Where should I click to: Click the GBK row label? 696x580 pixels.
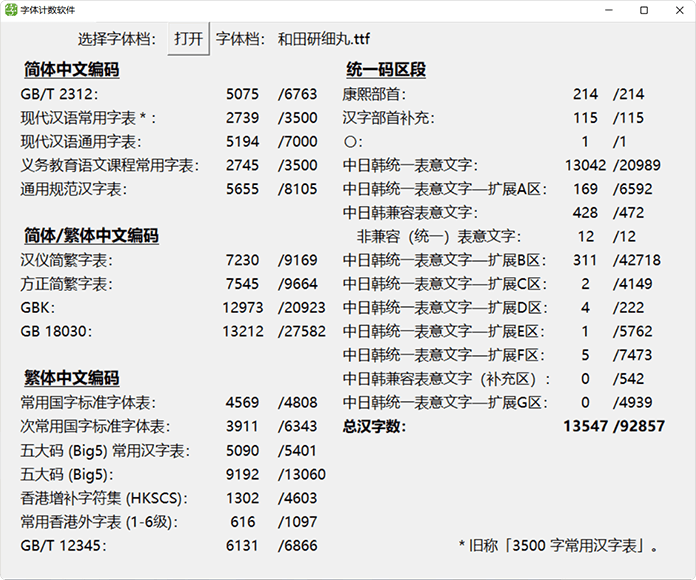point(37,308)
